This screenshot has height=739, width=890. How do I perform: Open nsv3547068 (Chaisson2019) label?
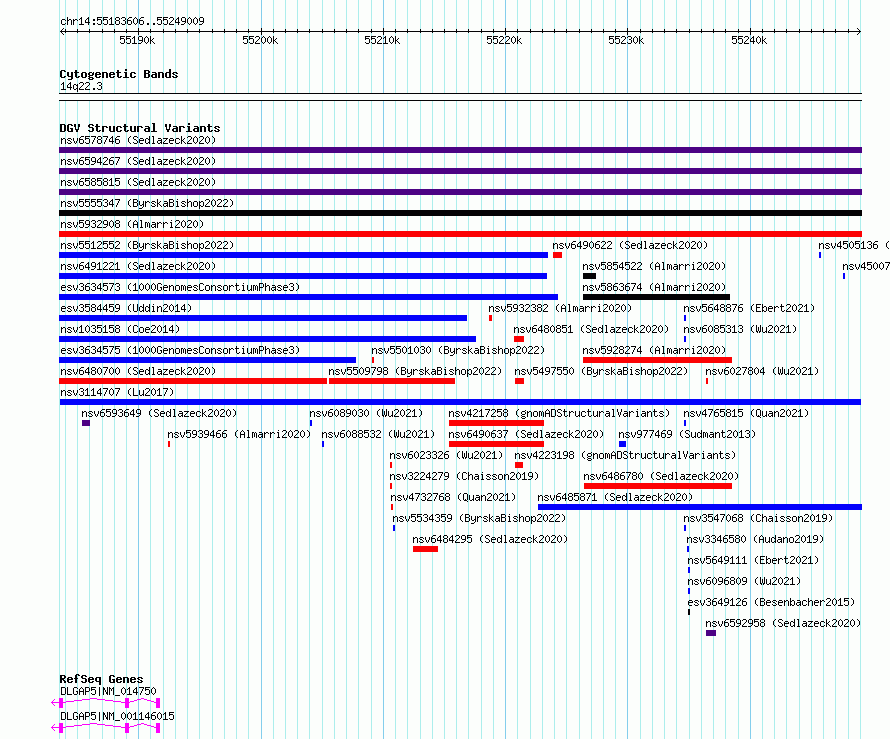click(x=758, y=518)
